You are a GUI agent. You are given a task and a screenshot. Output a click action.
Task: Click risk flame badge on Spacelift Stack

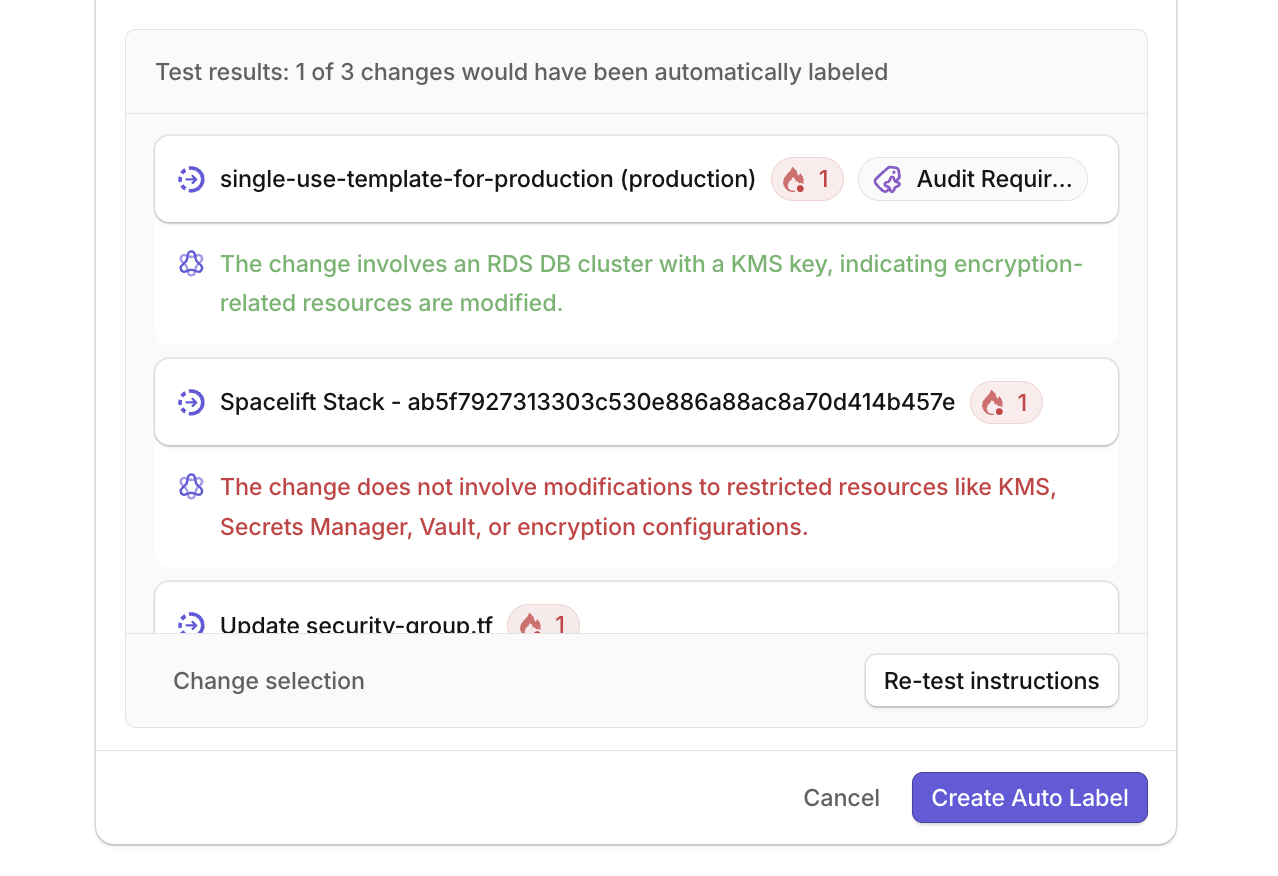pos(1006,402)
